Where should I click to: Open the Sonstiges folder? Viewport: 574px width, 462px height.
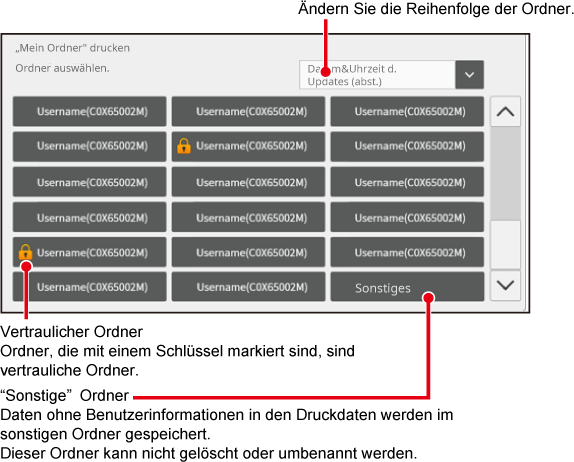[407, 287]
